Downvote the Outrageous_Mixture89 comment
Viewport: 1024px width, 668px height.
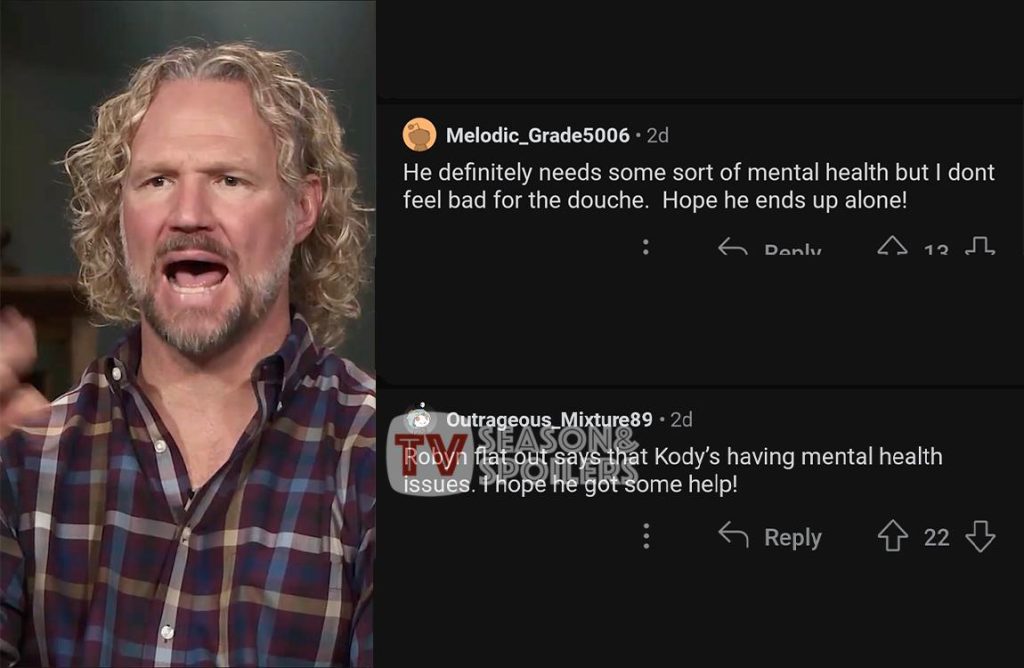pyautogui.click(x=980, y=536)
